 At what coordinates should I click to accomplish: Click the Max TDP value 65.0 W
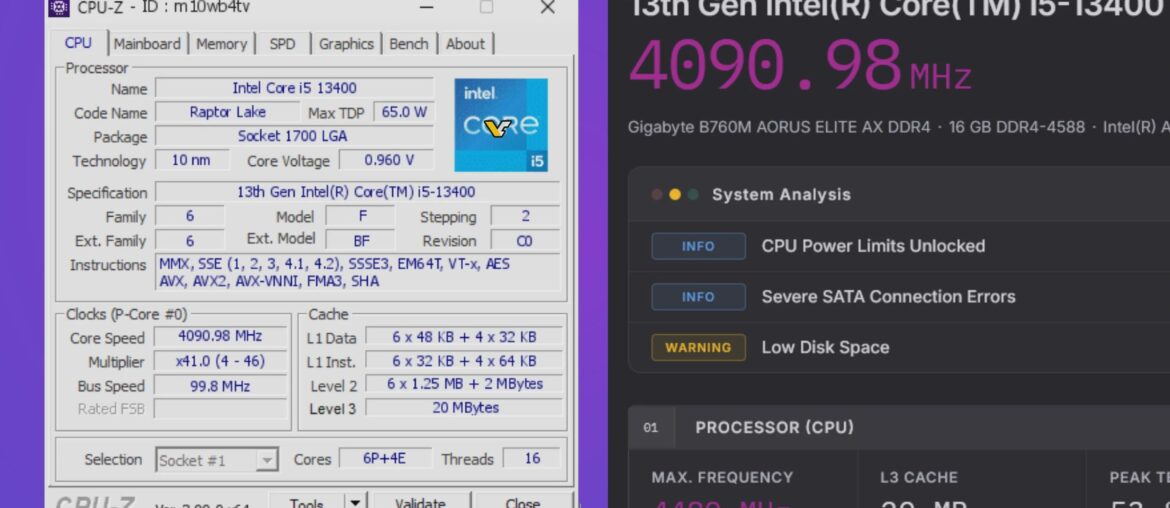[x=404, y=112]
